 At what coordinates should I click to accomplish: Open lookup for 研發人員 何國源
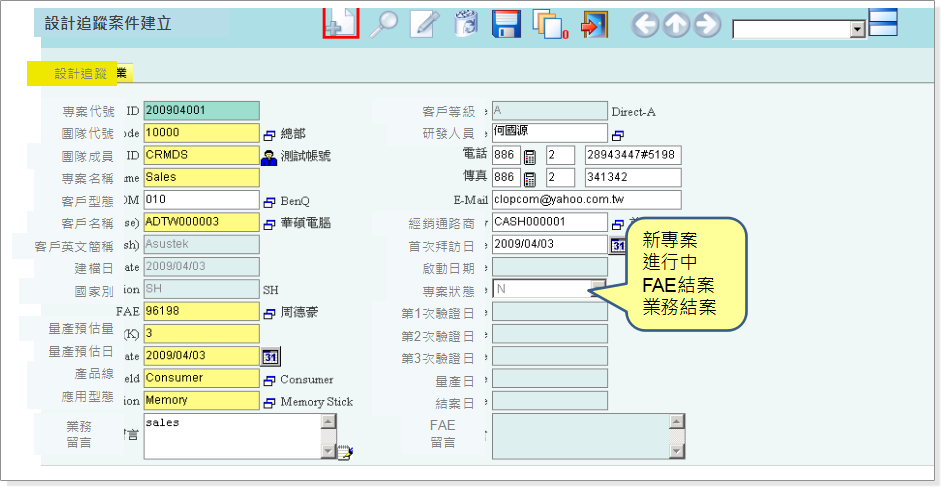(617, 135)
